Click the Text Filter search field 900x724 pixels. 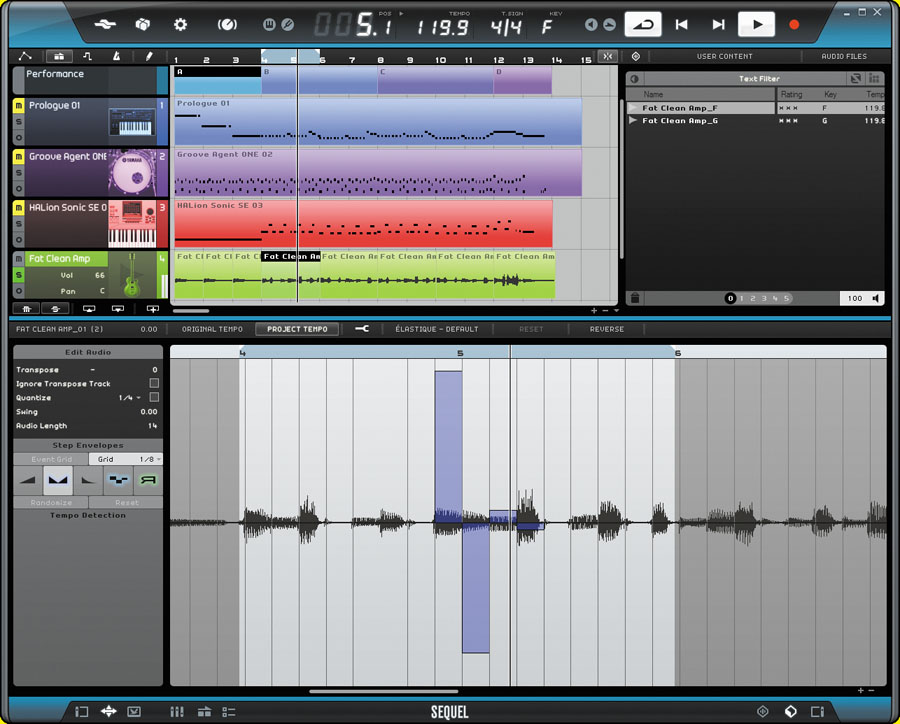pyautogui.click(x=759, y=79)
